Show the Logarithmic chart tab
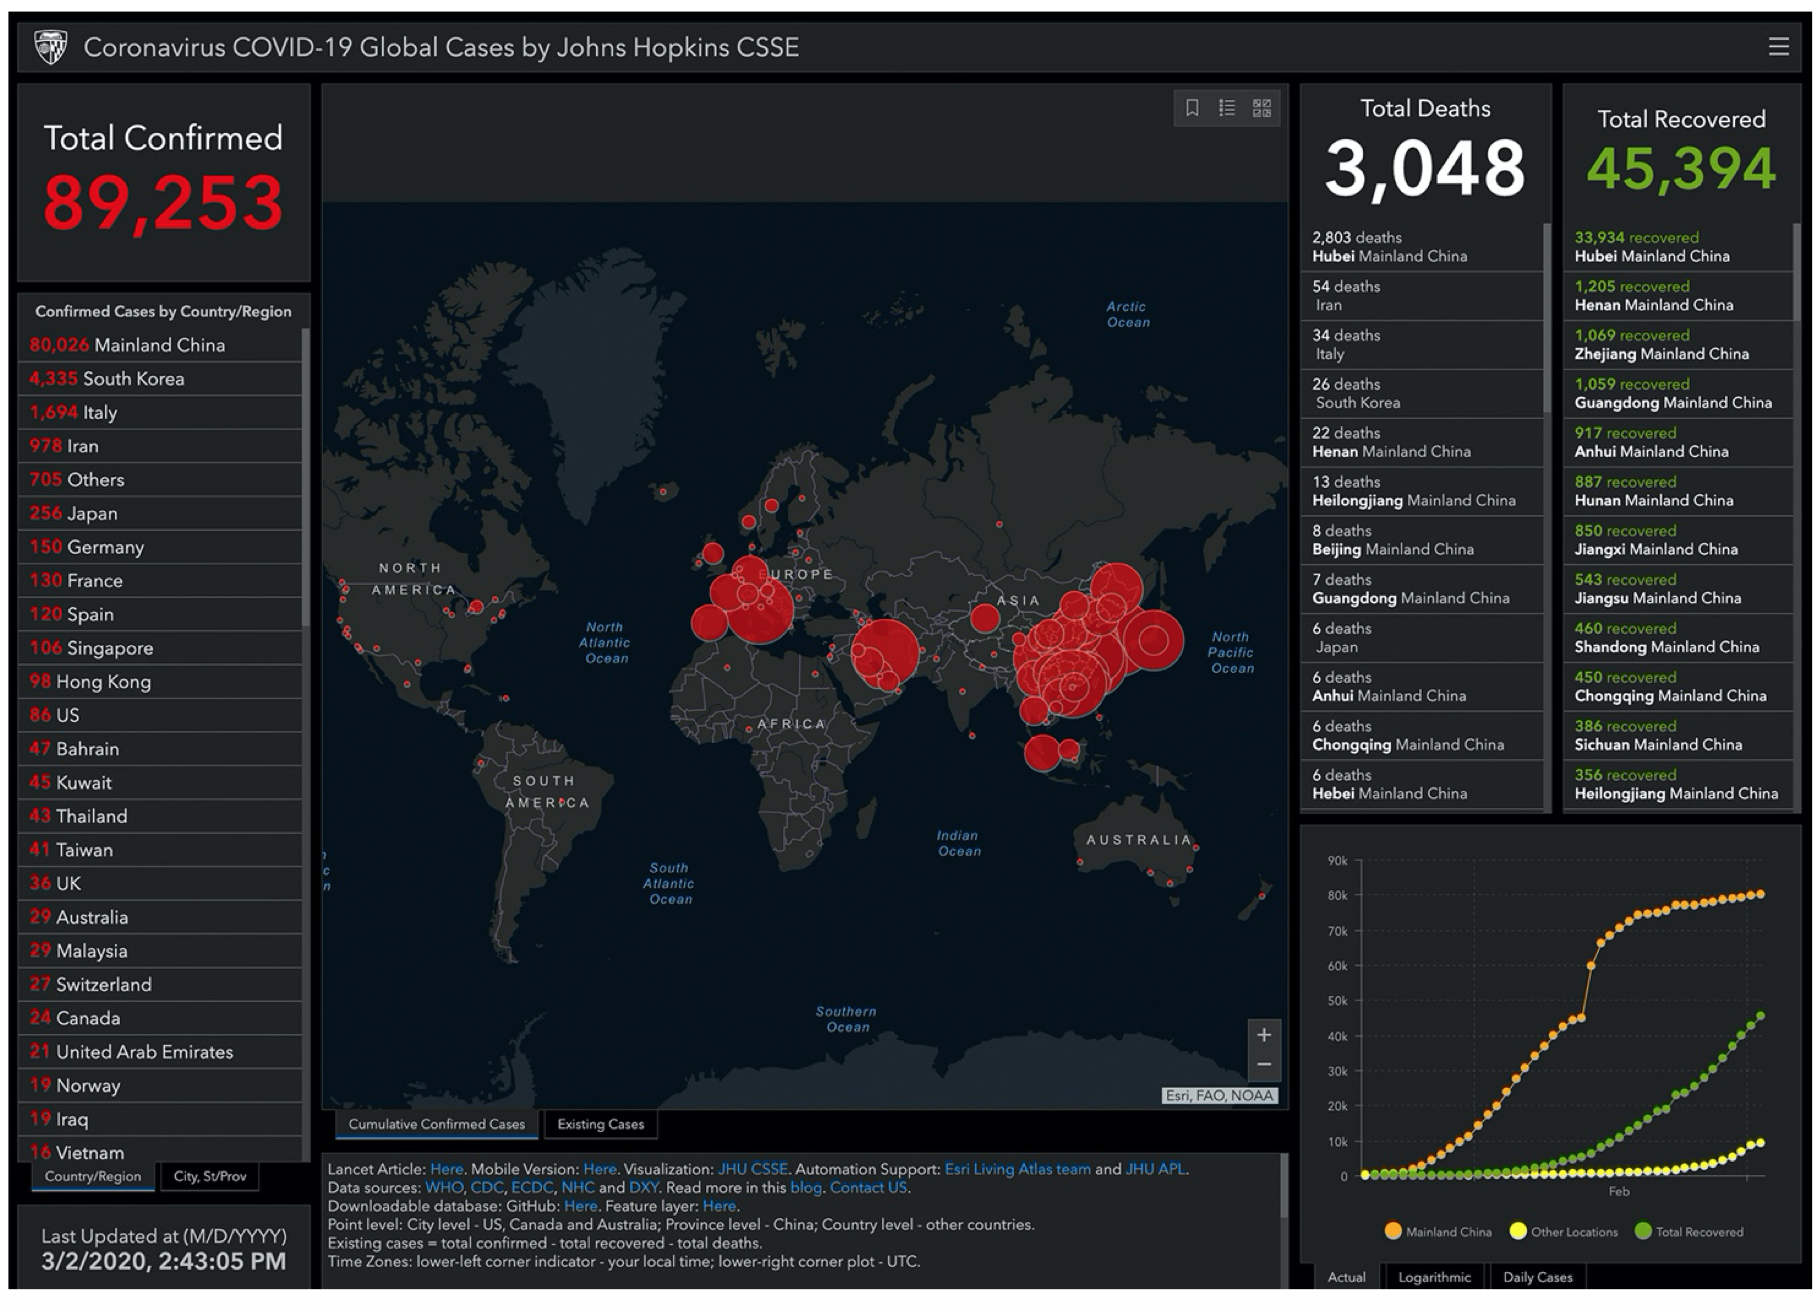This screenshot has height=1310, width=1820. coord(1434,1277)
